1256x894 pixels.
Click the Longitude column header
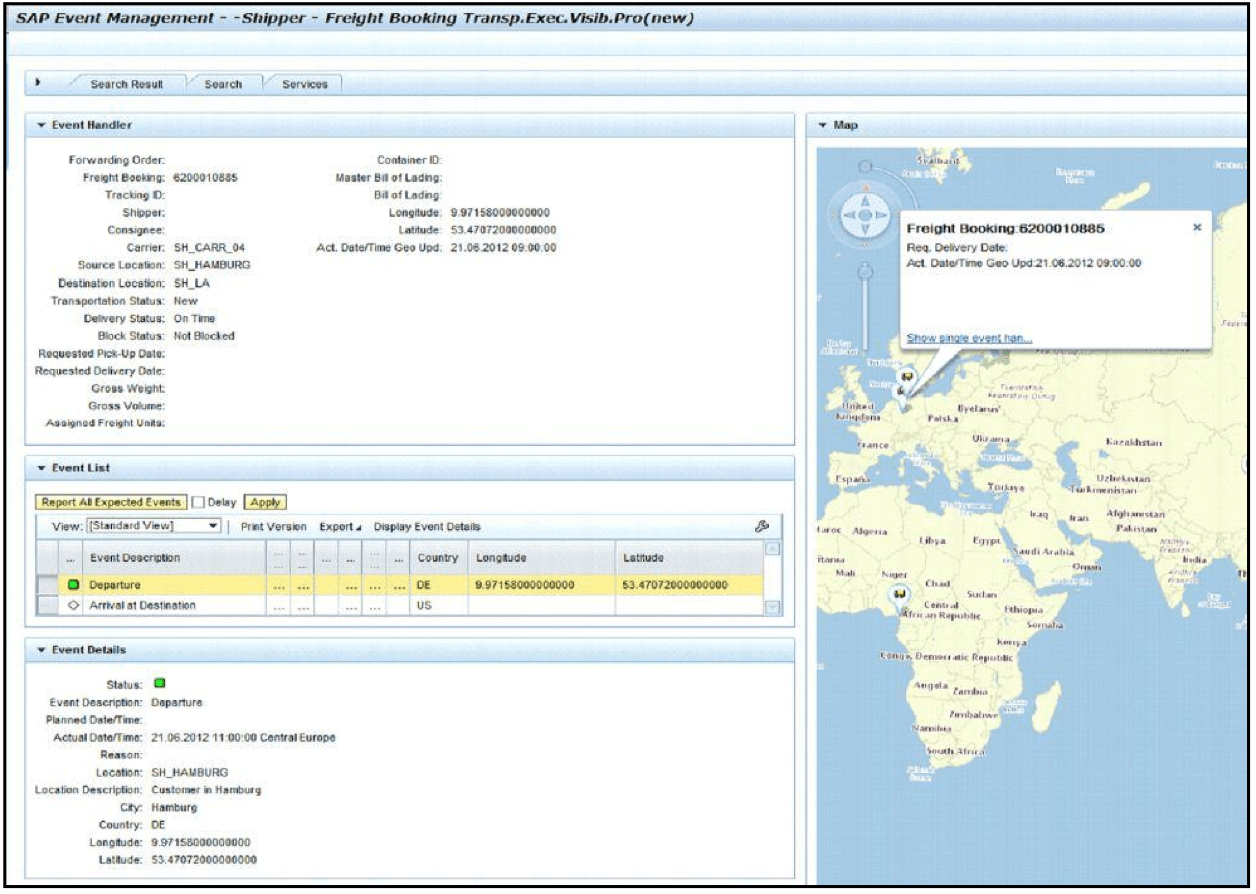tap(541, 558)
